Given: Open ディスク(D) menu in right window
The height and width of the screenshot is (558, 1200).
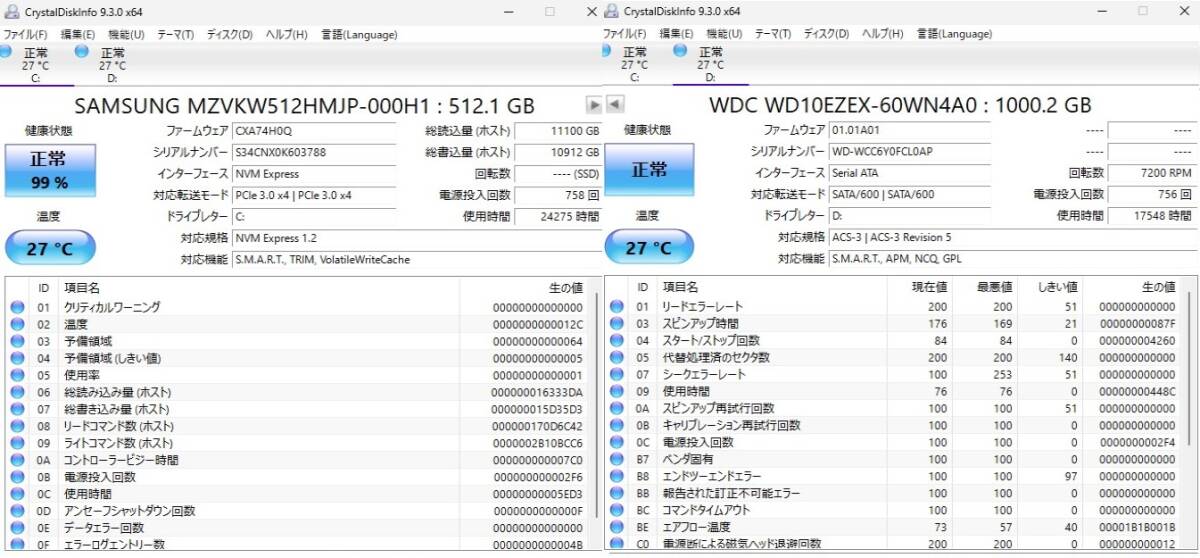Looking at the screenshot, I should 826,34.
